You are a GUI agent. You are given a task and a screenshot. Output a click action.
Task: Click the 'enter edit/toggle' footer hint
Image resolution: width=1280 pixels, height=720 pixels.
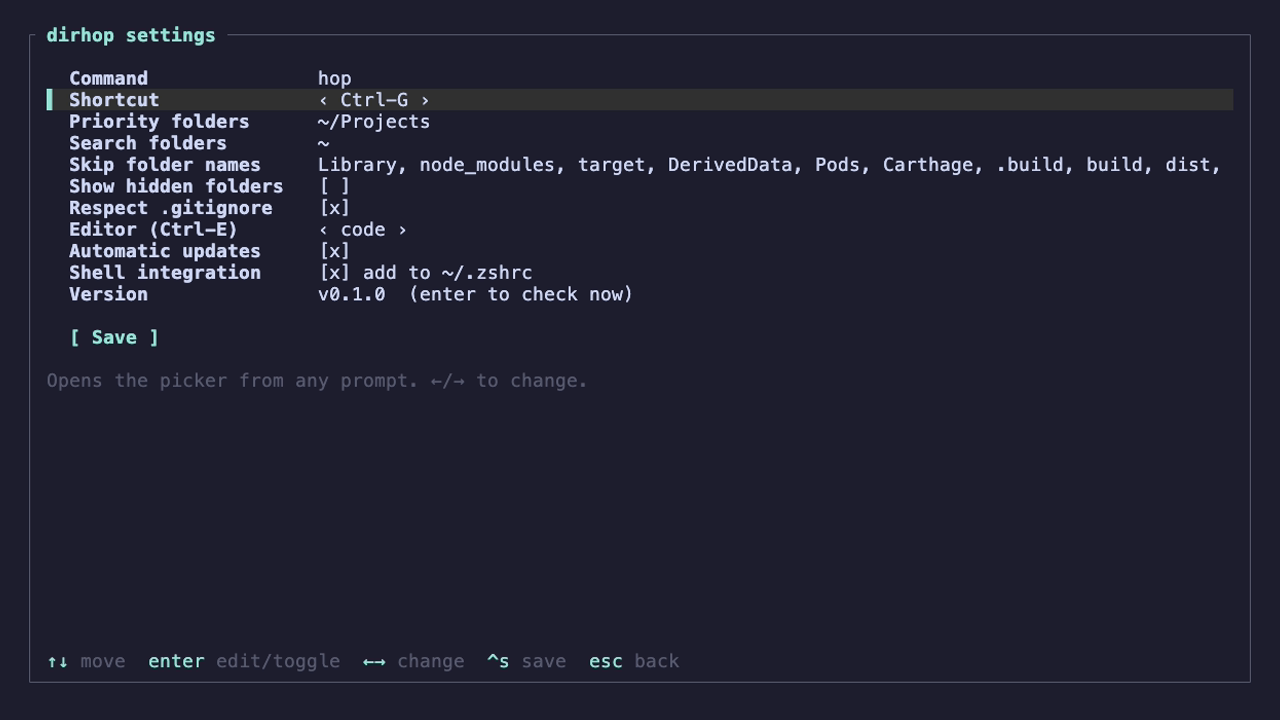(x=244, y=662)
